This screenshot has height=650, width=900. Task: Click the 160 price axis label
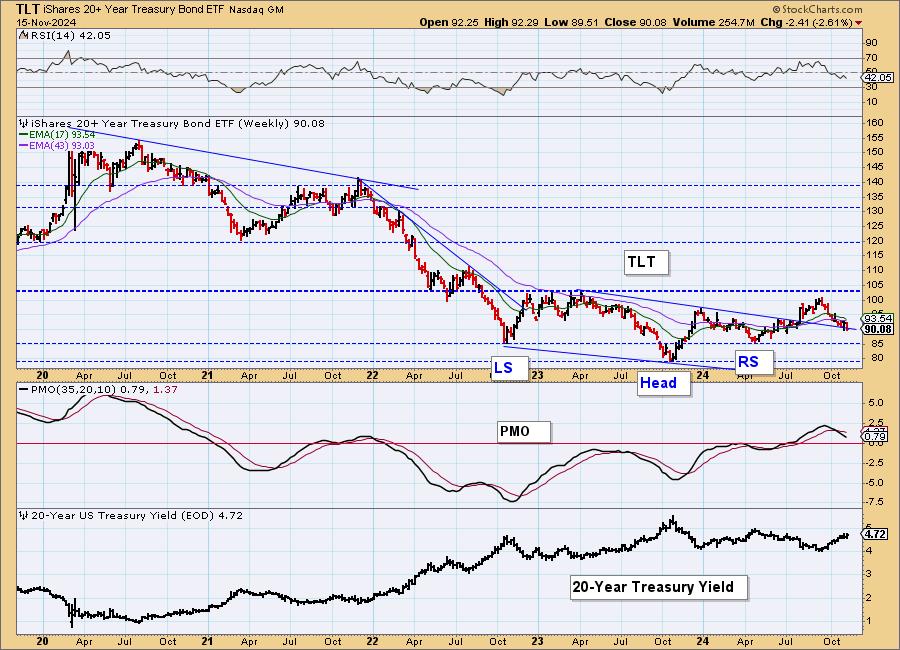pyautogui.click(x=875, y=123)
